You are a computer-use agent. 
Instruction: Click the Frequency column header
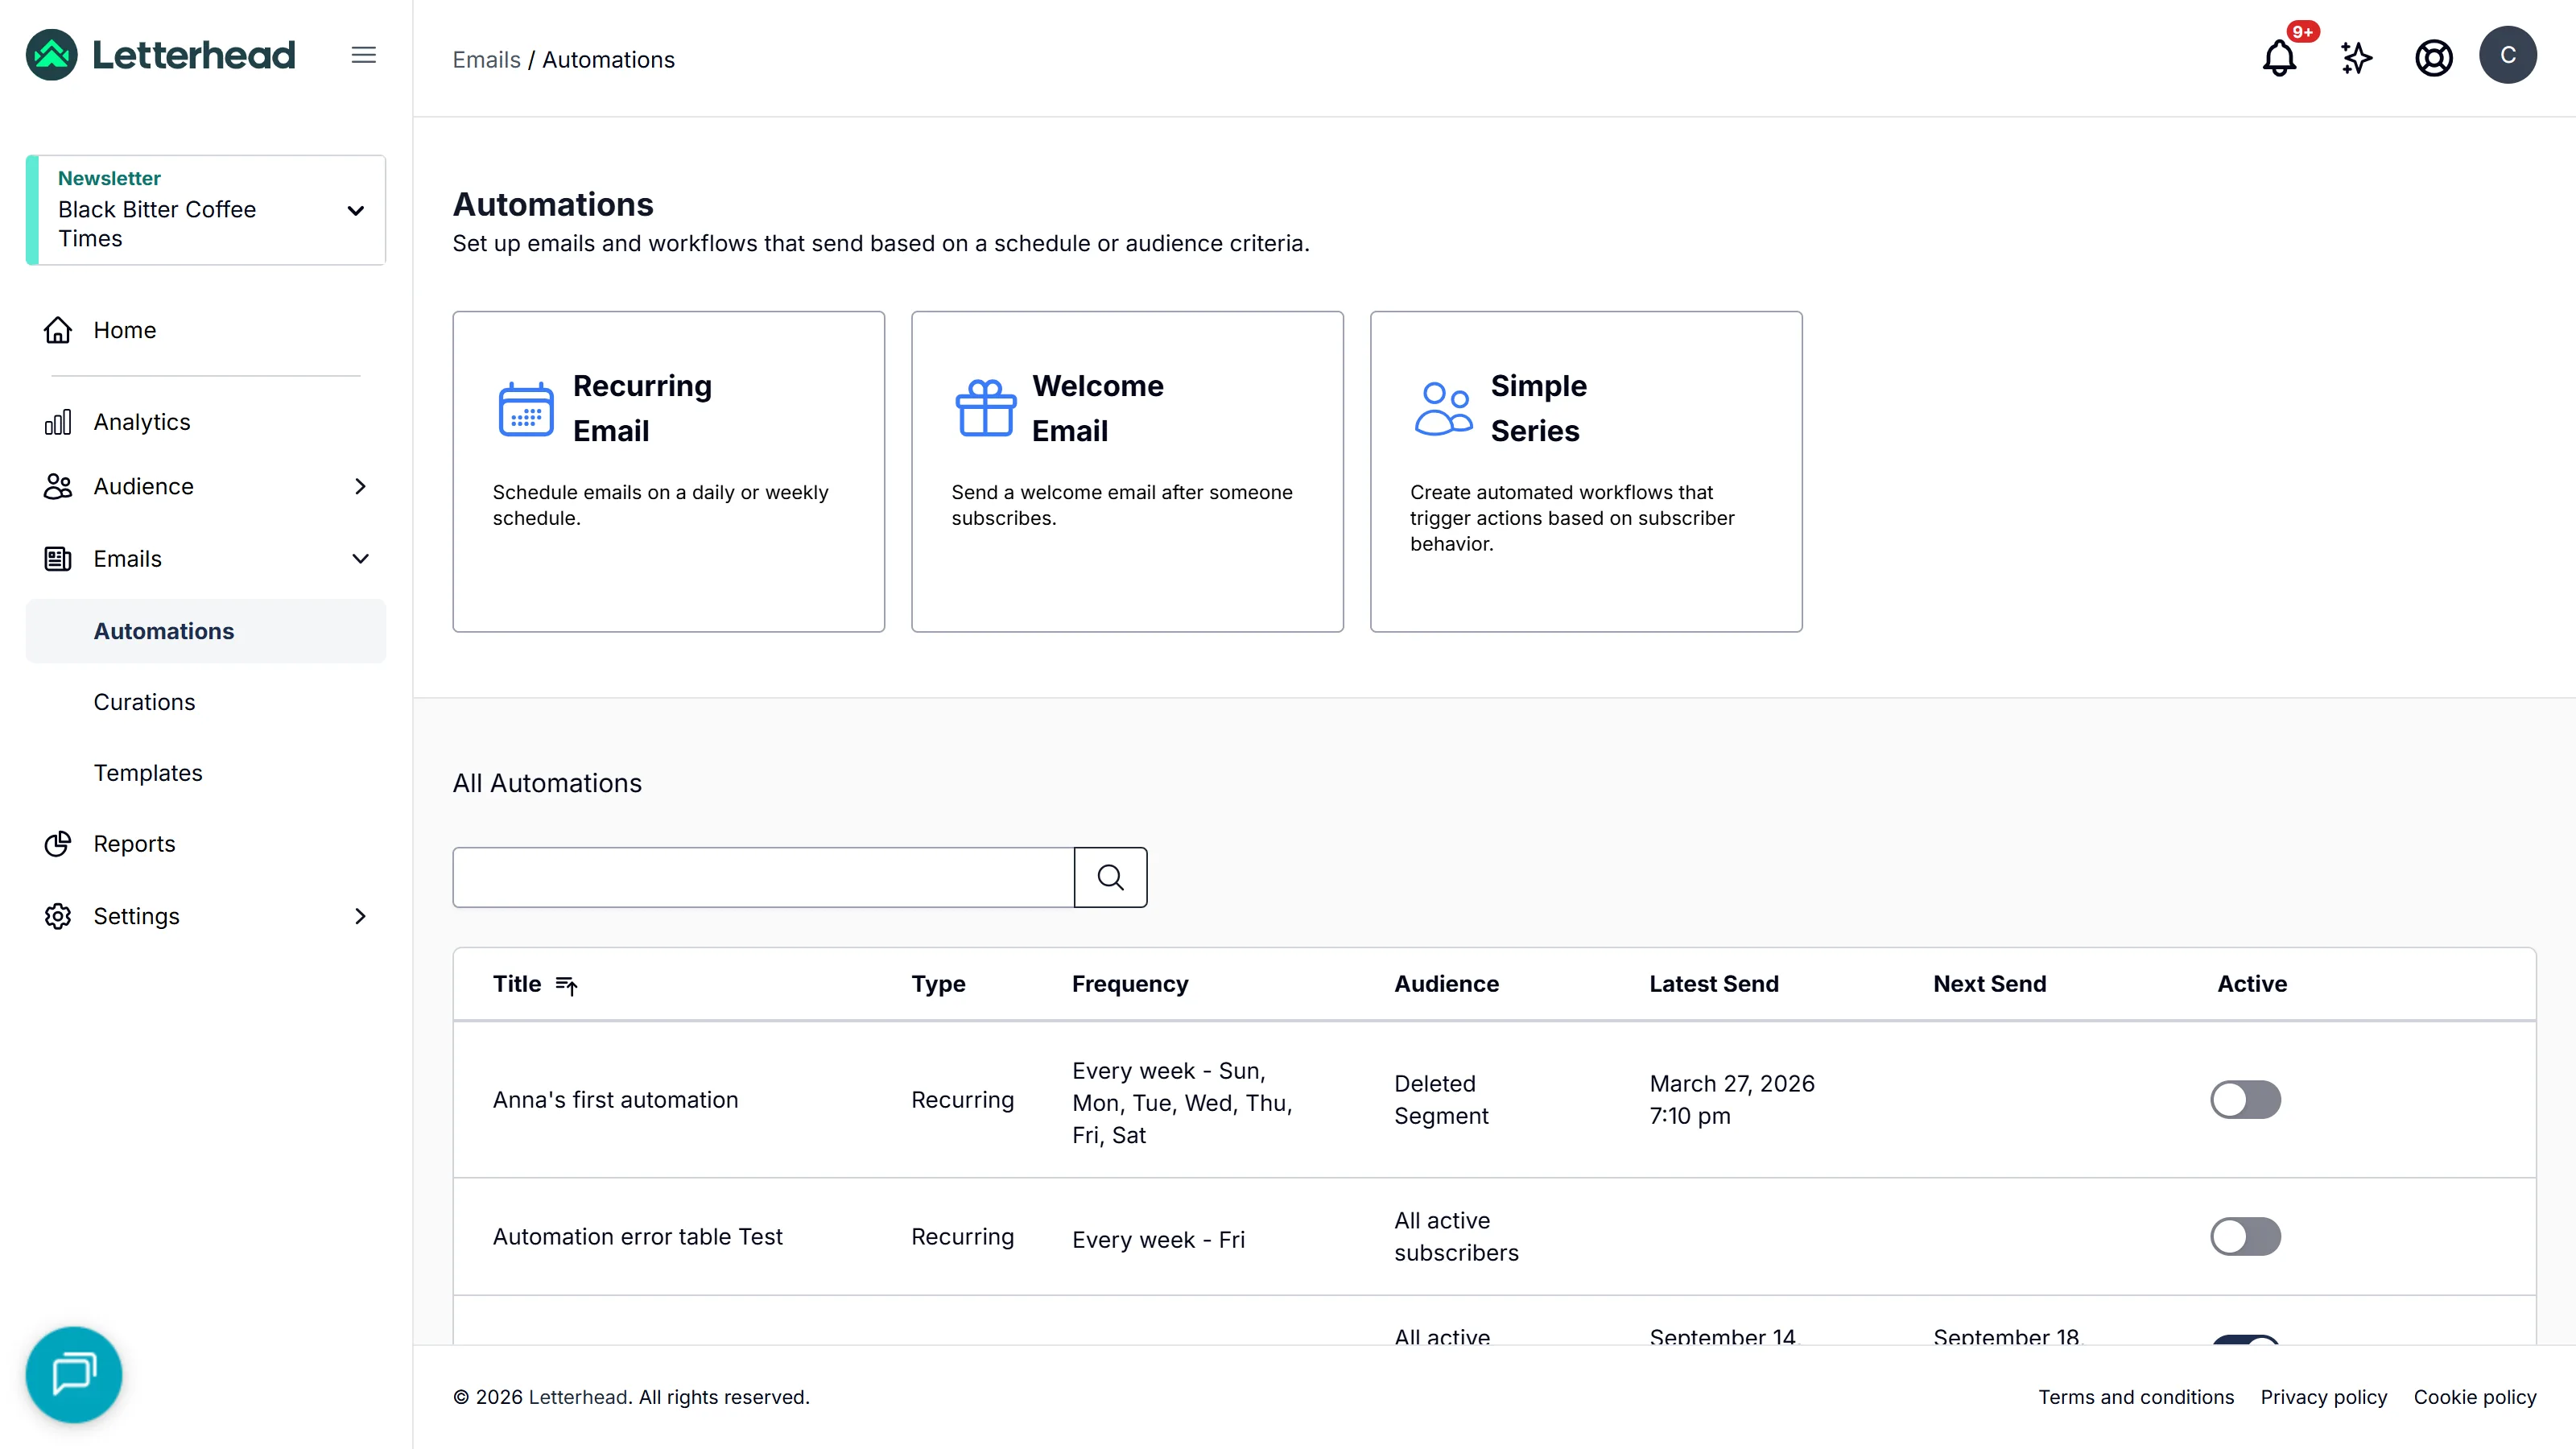tap(1130, 984)
